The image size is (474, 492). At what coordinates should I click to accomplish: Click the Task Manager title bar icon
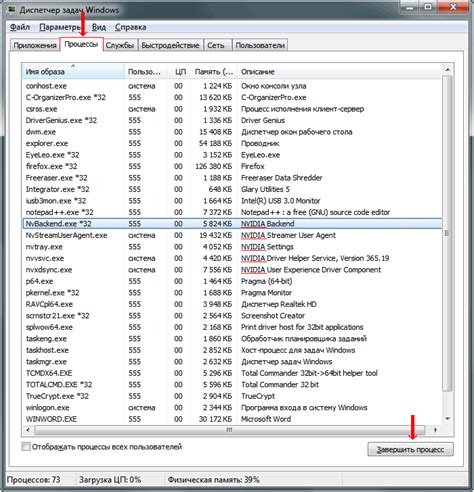pos(12,10)
